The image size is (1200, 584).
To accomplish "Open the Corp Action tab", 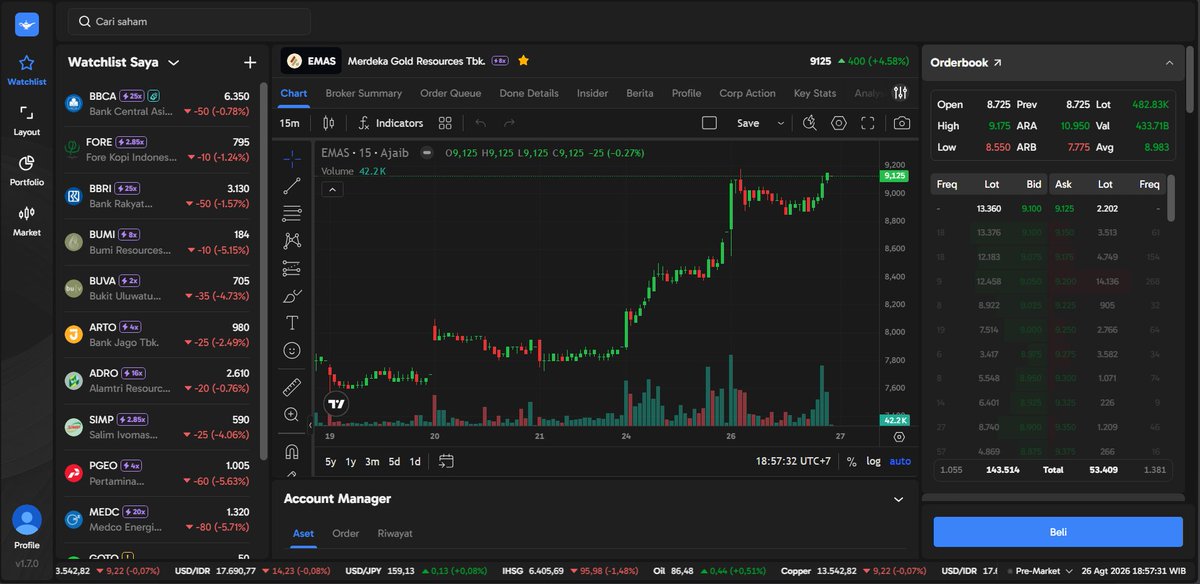I will (x=747, y=93).
